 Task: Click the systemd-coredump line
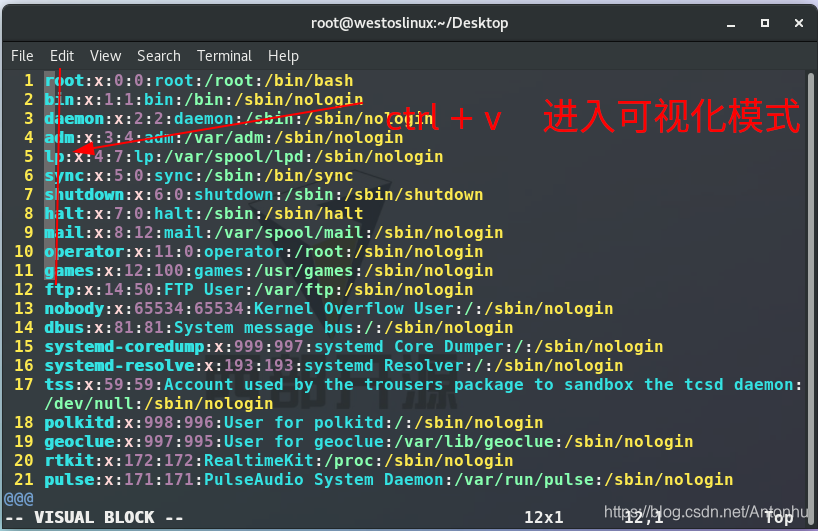[x=354, y=346]
